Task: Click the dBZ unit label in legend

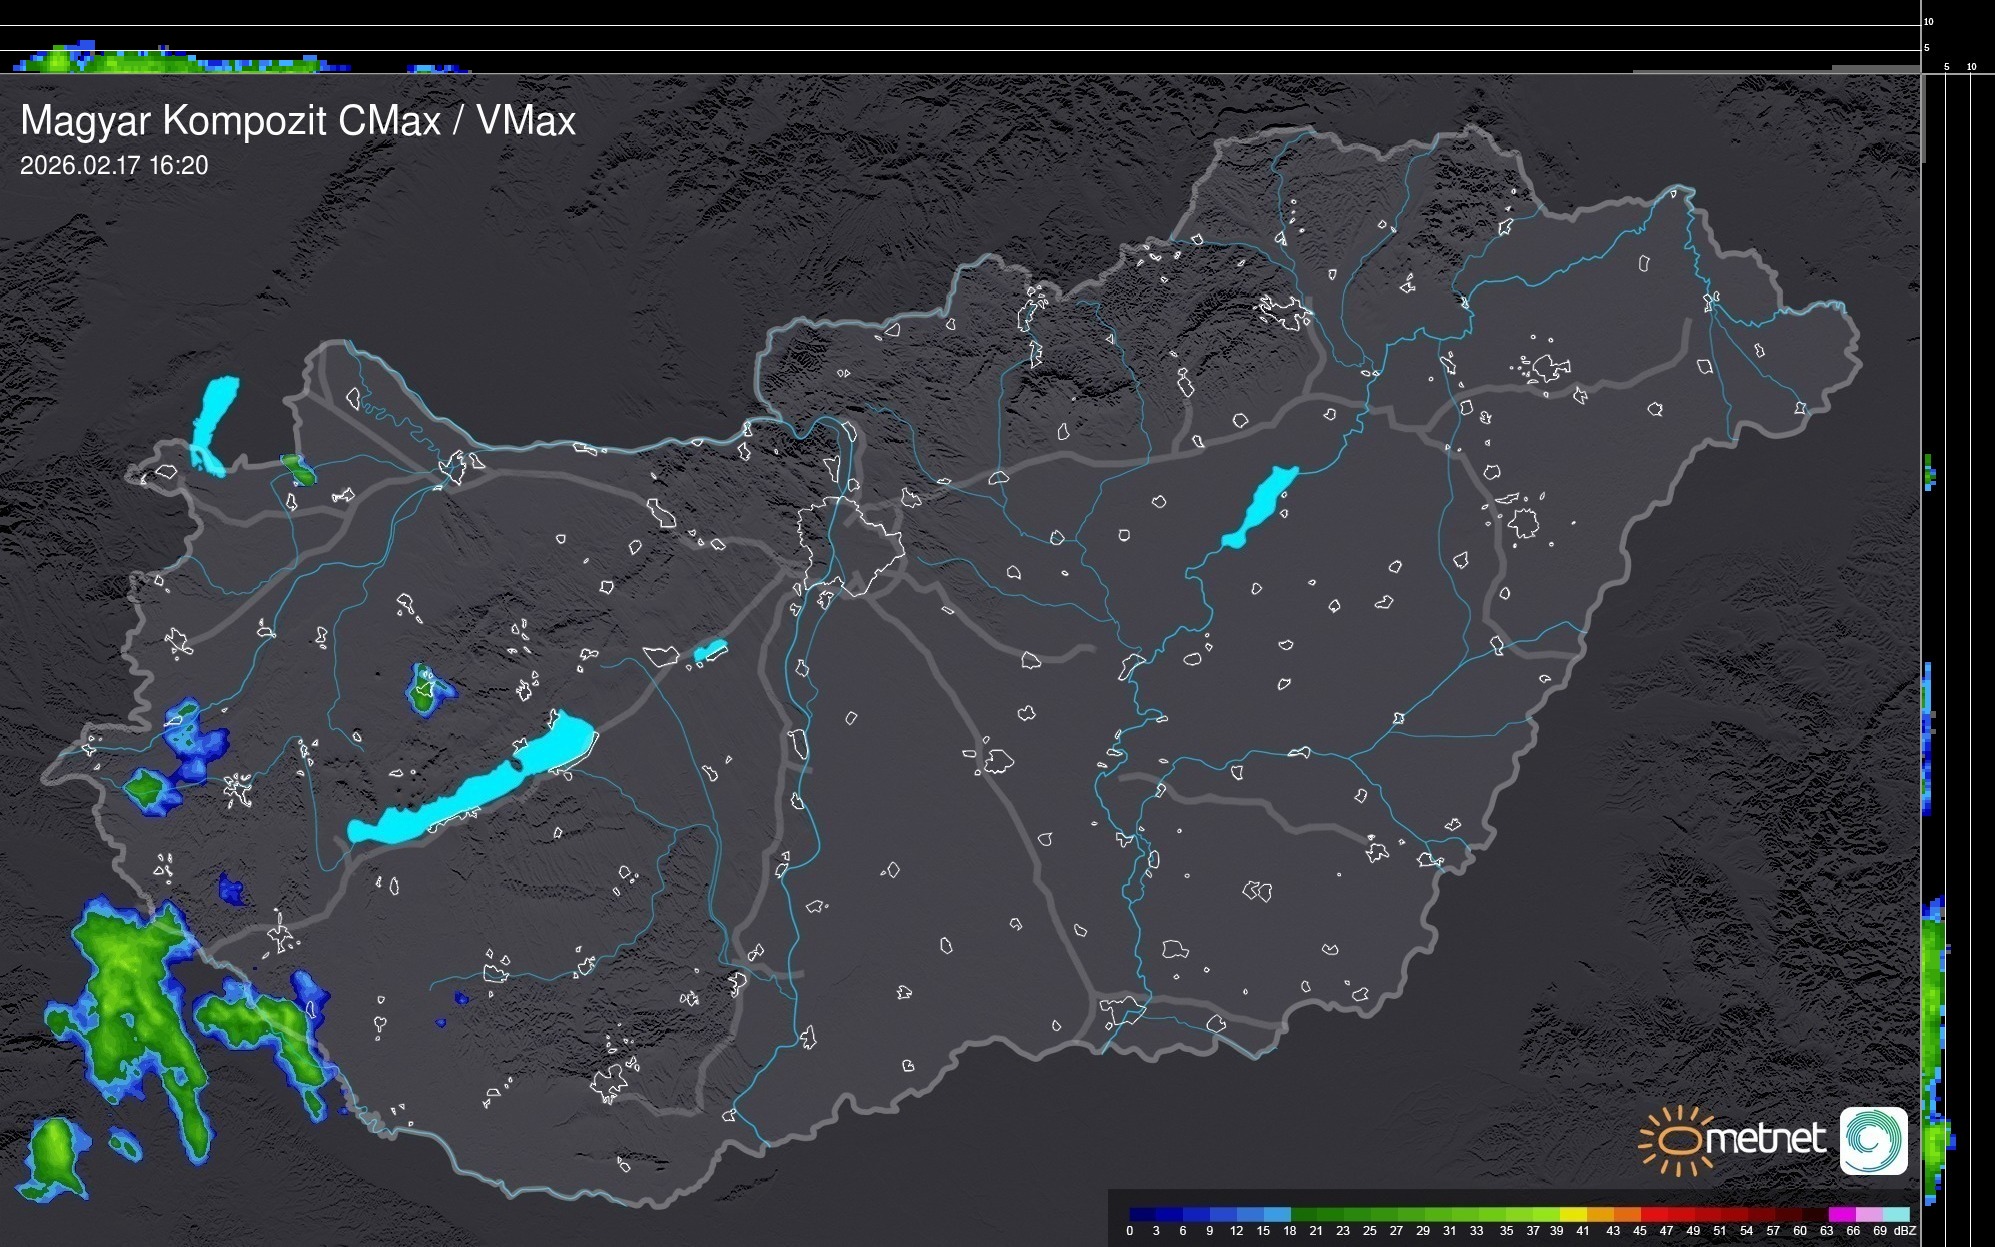Action: point(1906,1231)
